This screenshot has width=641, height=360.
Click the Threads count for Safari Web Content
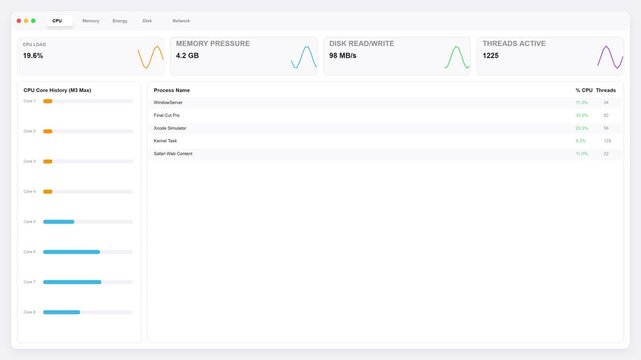606,154
